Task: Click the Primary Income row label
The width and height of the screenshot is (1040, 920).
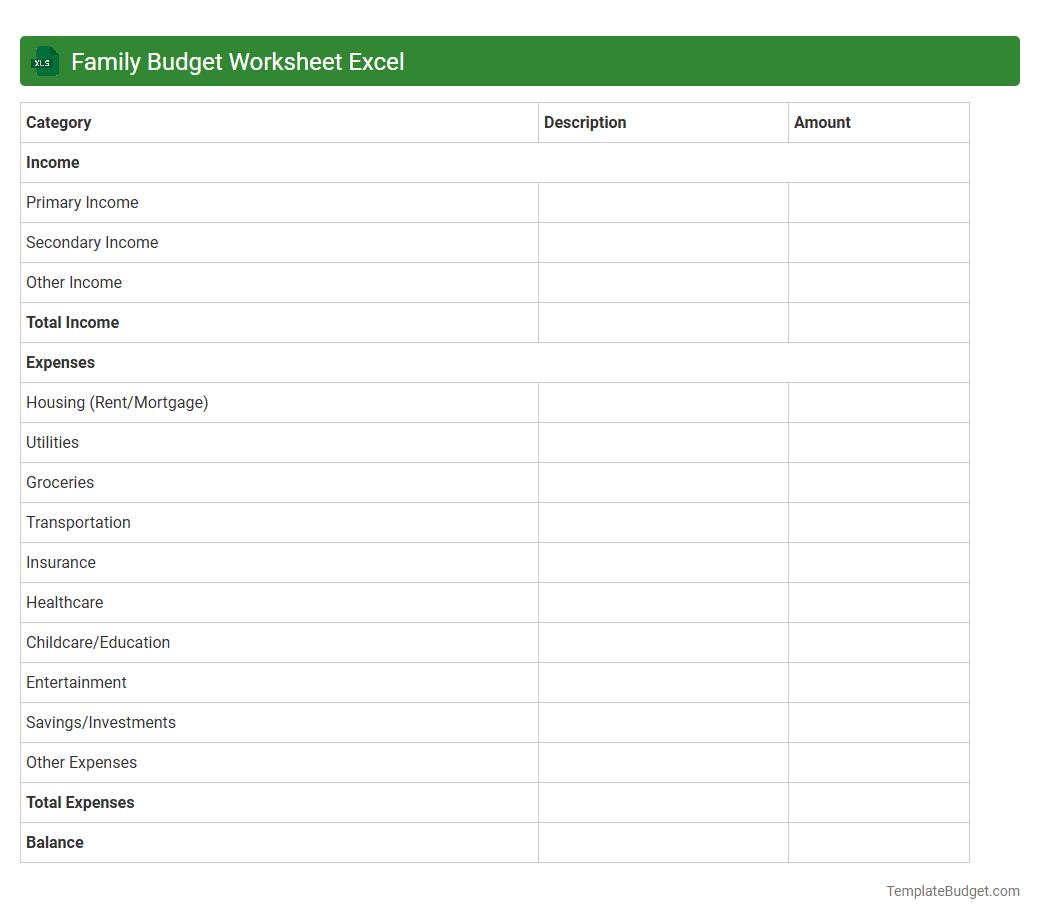Action: pyautogui.click(x=82, y=202)
